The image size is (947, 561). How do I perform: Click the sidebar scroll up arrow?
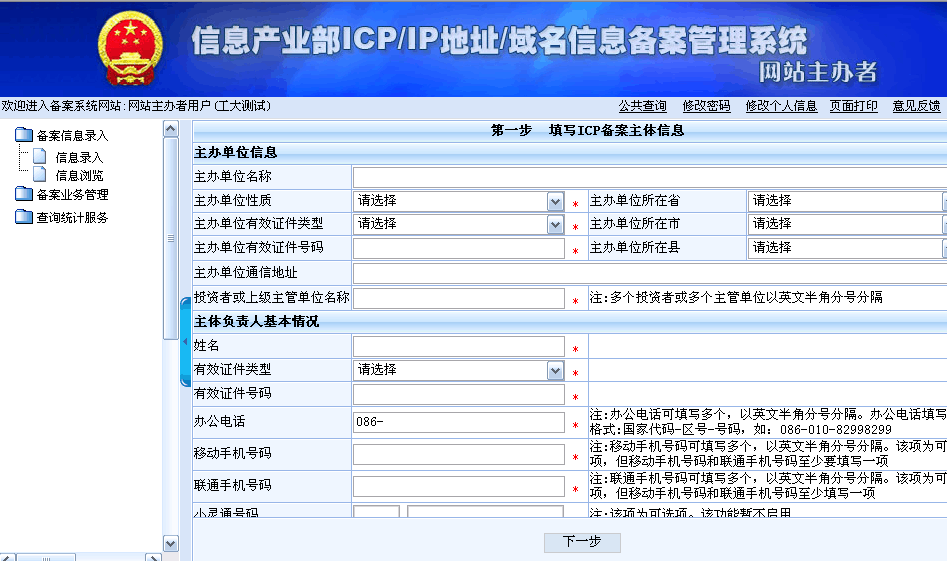[170, 130]
